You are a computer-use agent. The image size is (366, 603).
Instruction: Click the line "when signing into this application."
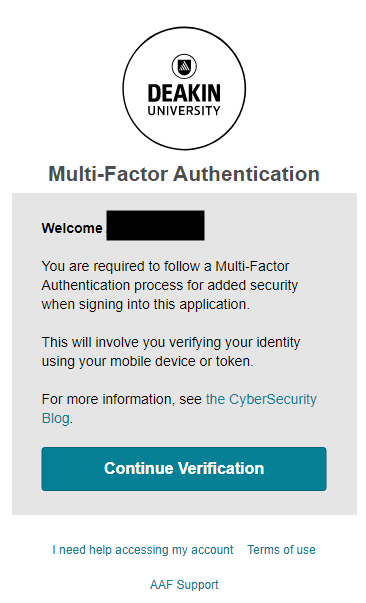click(146, 304)
